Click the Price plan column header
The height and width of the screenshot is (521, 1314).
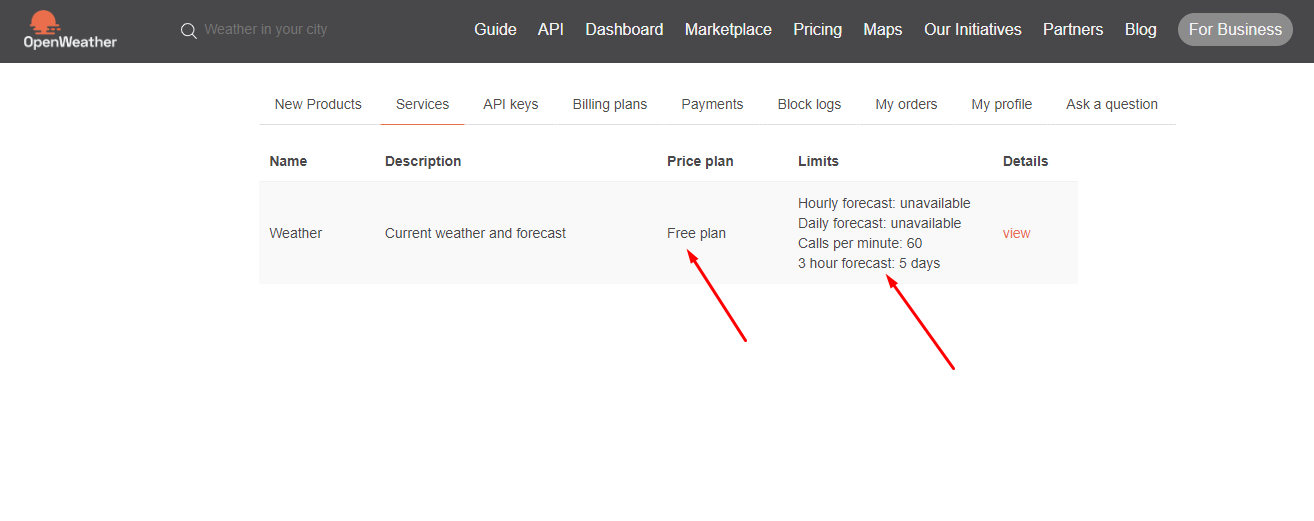[700, 161]
